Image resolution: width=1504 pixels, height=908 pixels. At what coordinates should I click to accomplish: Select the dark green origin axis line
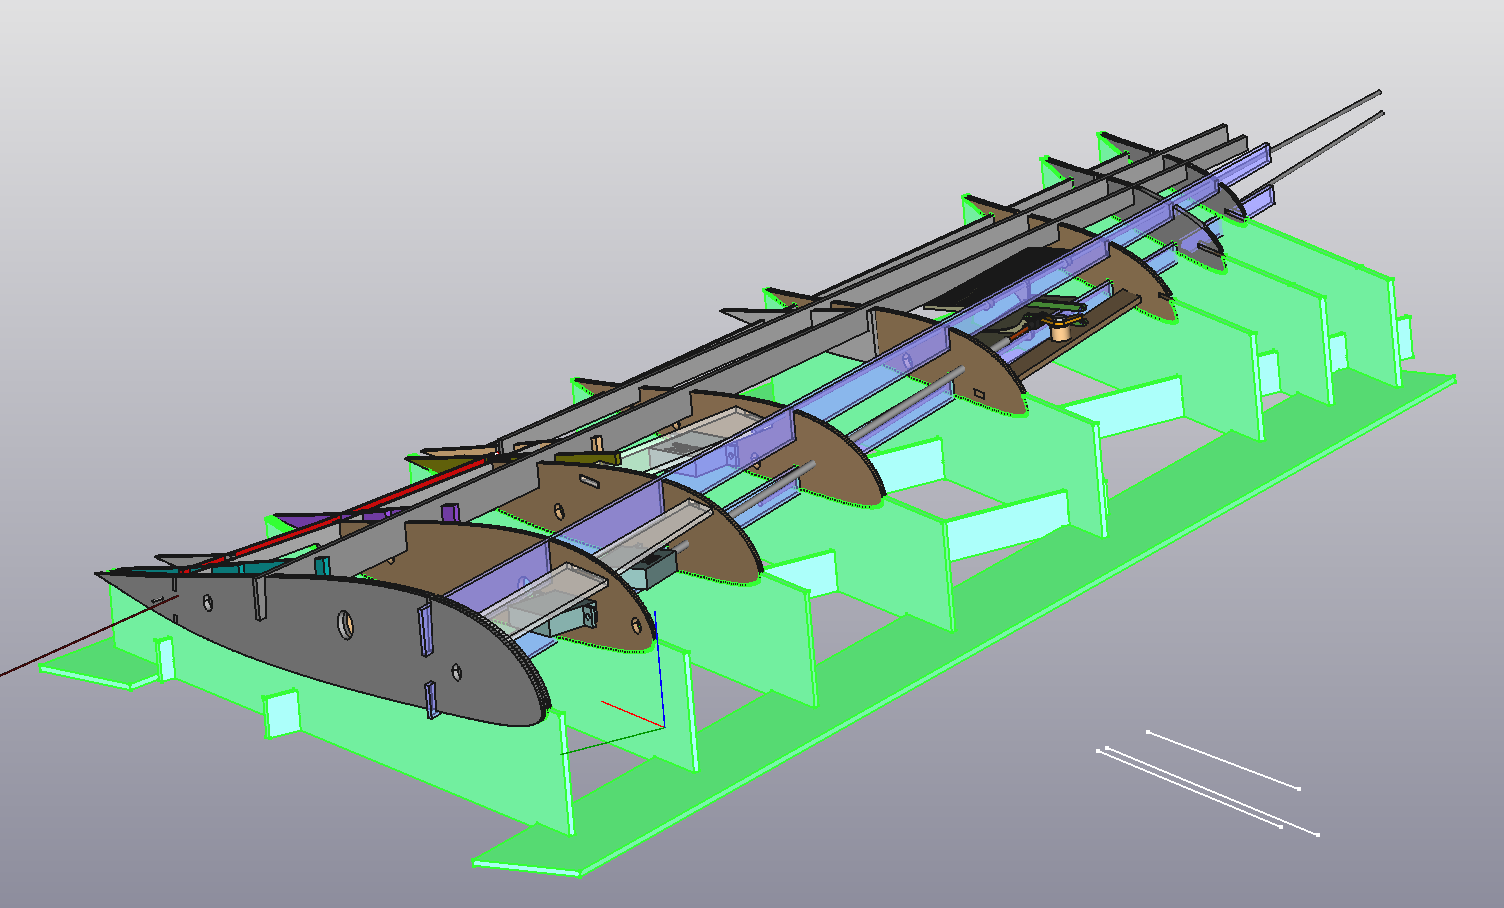[x=610, y=741]
